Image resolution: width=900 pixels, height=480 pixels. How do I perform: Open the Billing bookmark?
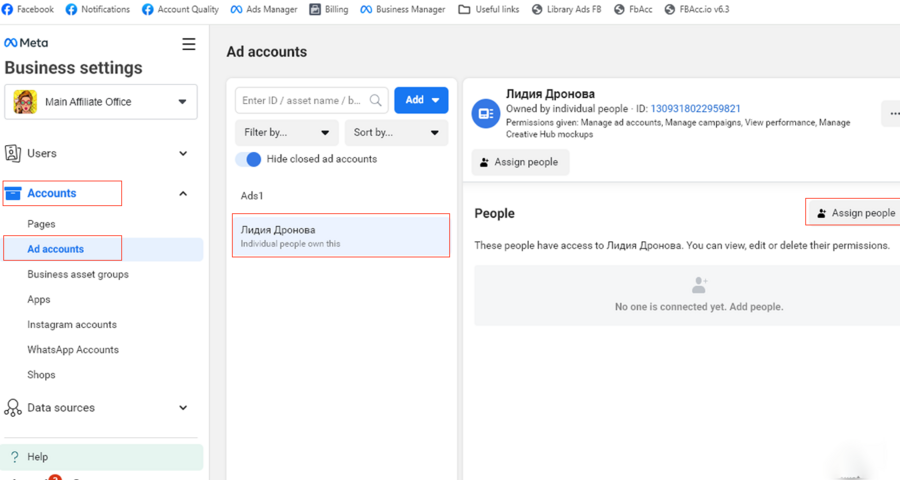point(329,9)
